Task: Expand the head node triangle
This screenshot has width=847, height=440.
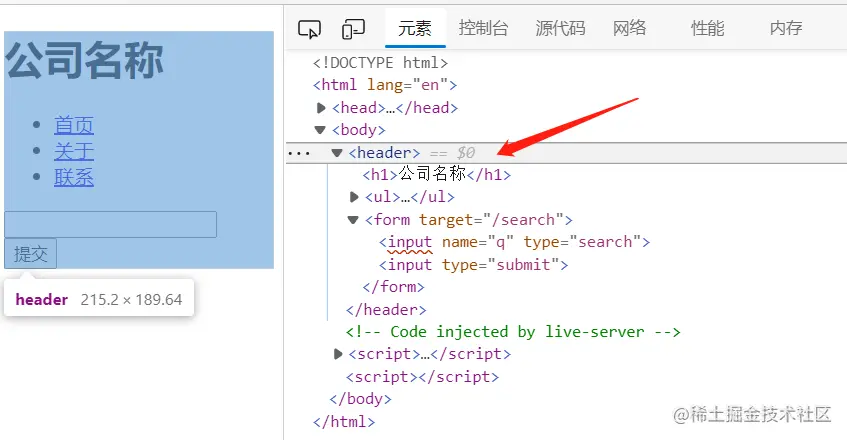Action: (321, 108)
